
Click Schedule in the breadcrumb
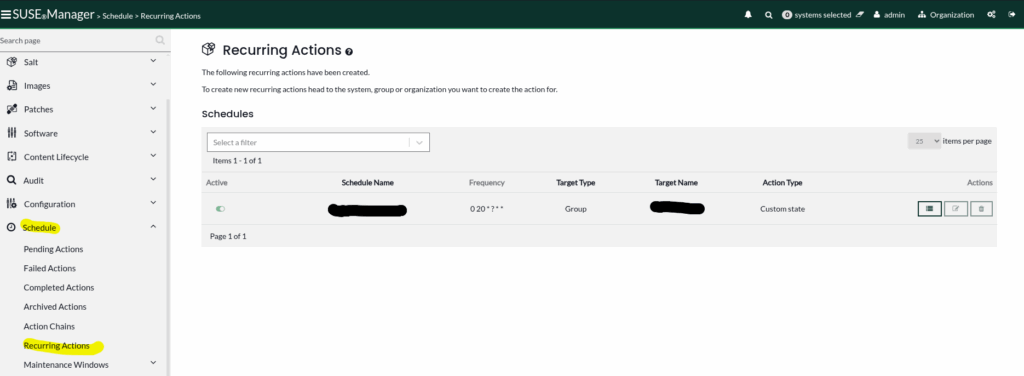tap(118, 16)
